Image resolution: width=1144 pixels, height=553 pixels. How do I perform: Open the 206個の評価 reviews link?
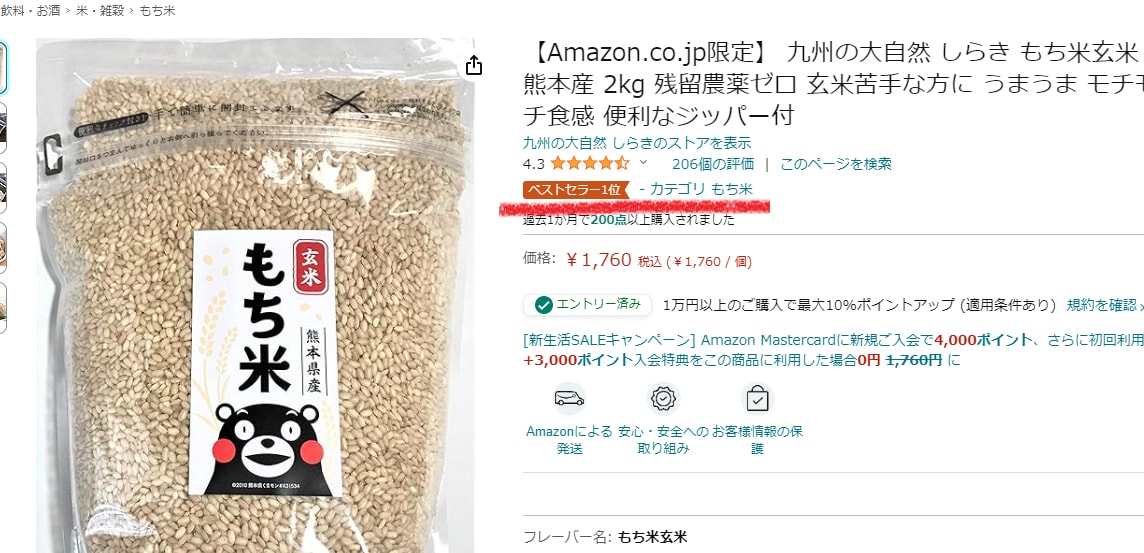713,163
